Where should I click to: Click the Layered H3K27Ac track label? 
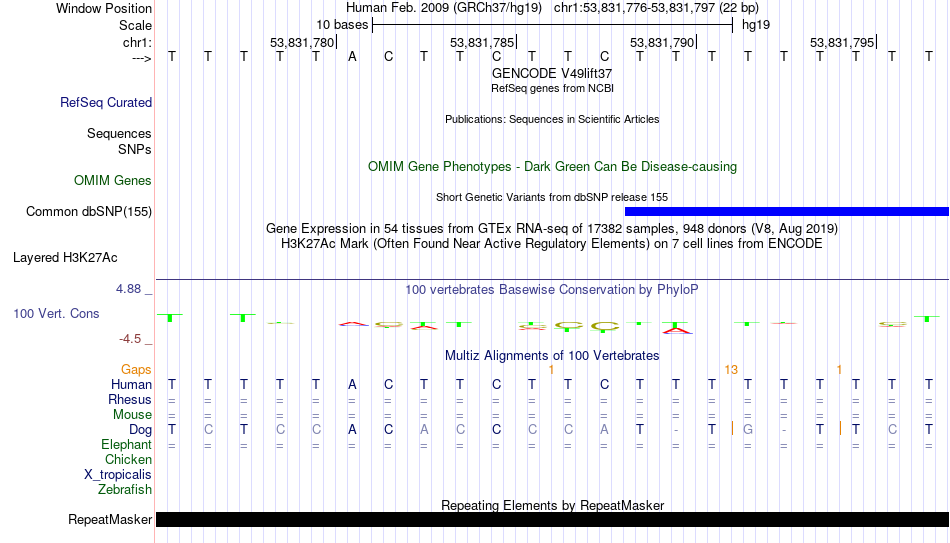click(x=65, y=258)
